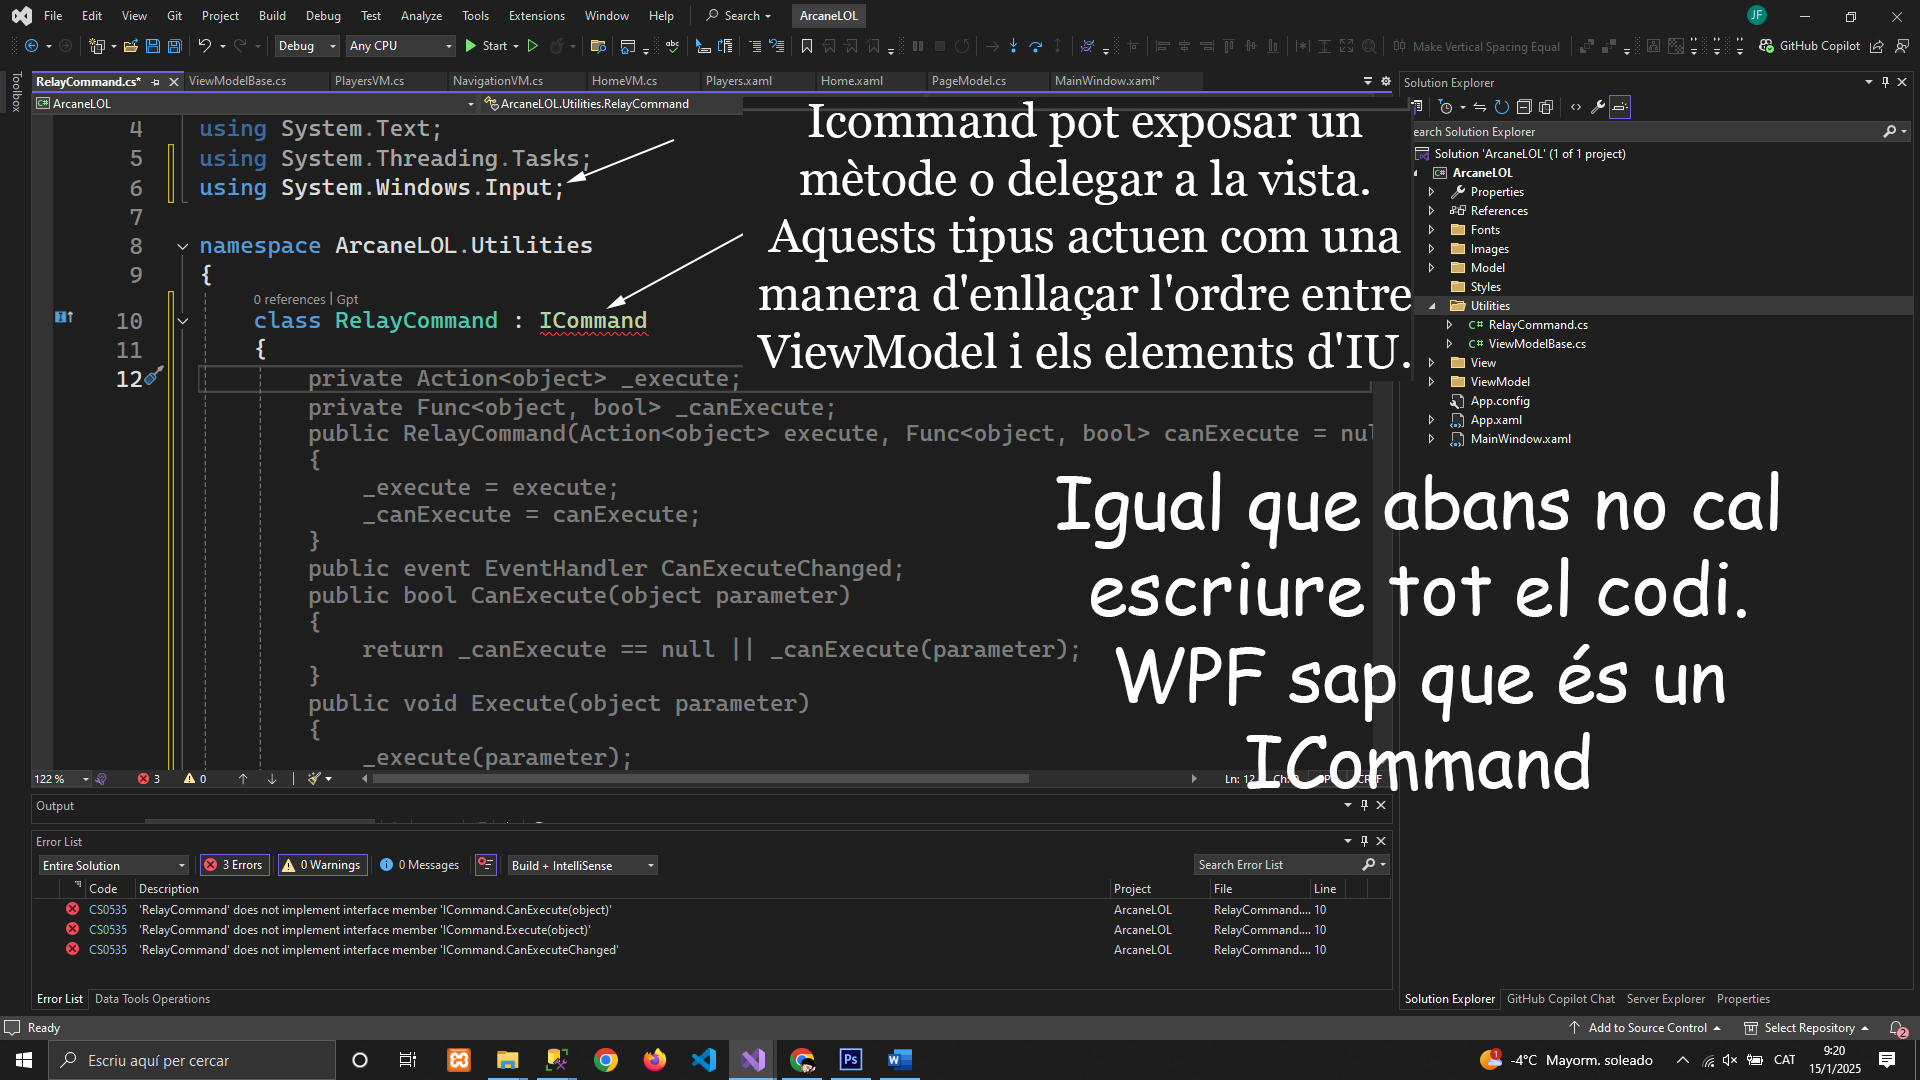Toggle the 0 Warnings filter
The height and width of the screenshot is (1080, 1920).
(322, 865)
